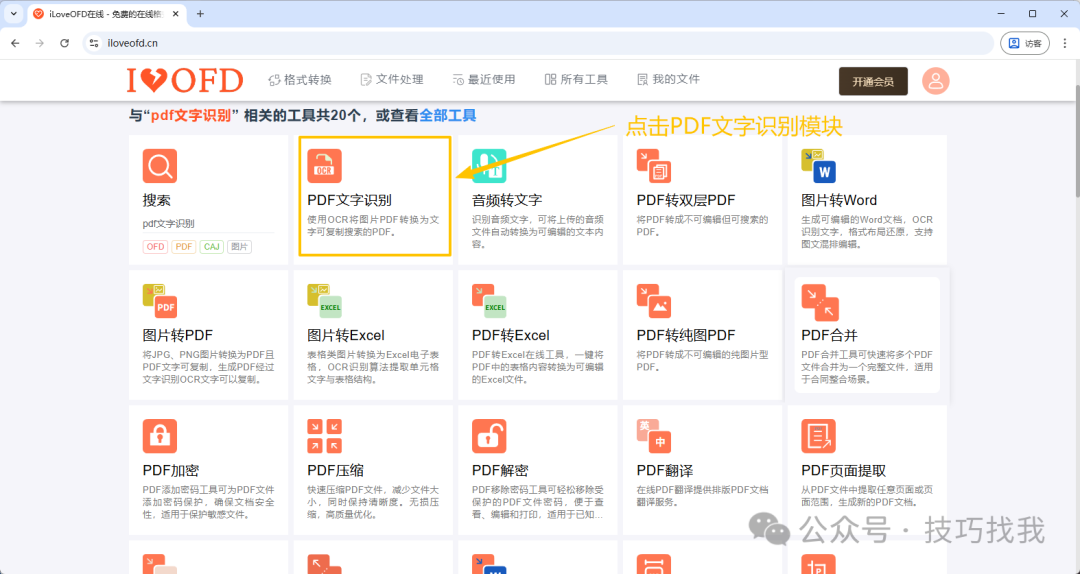The image size is (1080, 574).
Task: Click the 全部工具 link
Action: (x=448, y=116)
